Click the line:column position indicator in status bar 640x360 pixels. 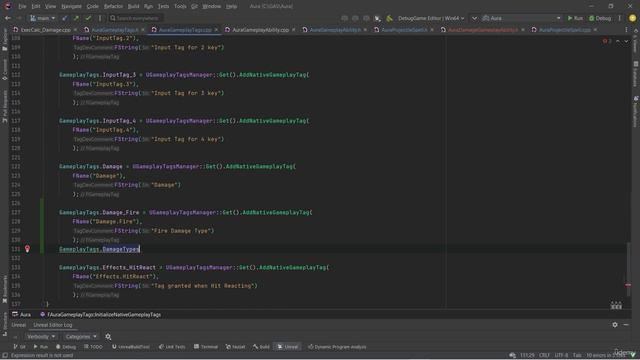527,356
